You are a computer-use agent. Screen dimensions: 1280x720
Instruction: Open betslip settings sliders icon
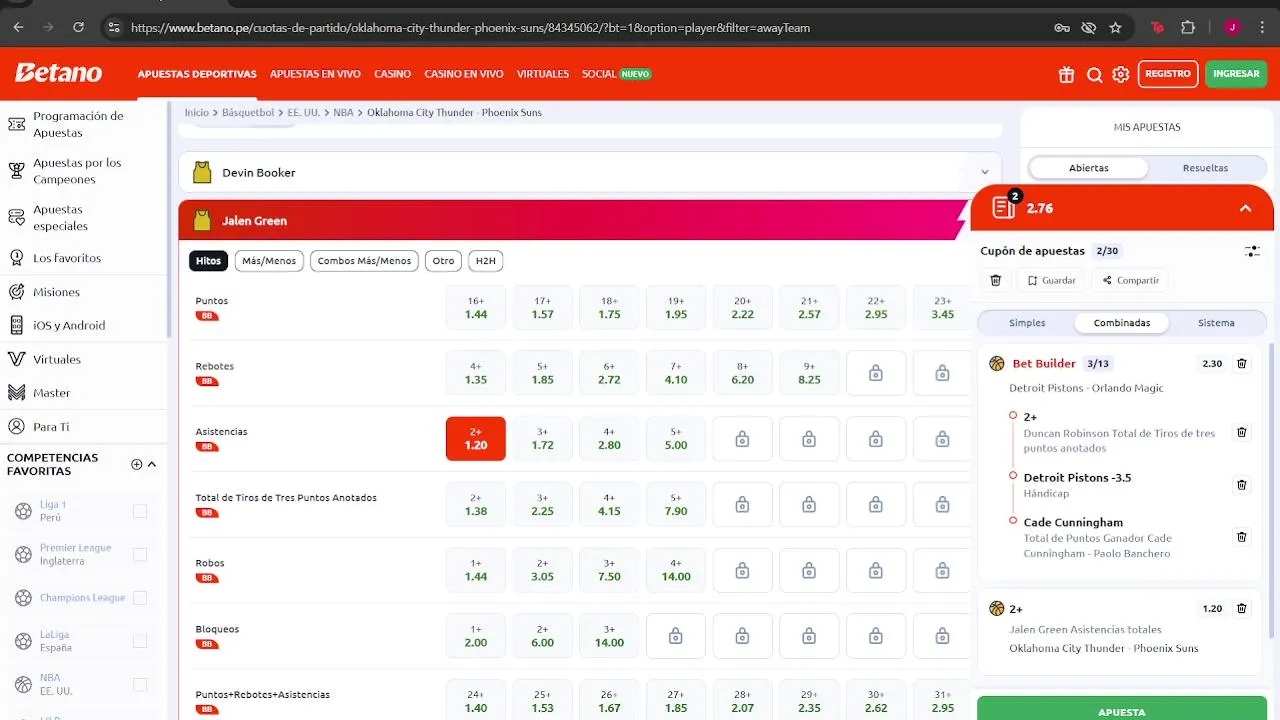coord(1252,251)
